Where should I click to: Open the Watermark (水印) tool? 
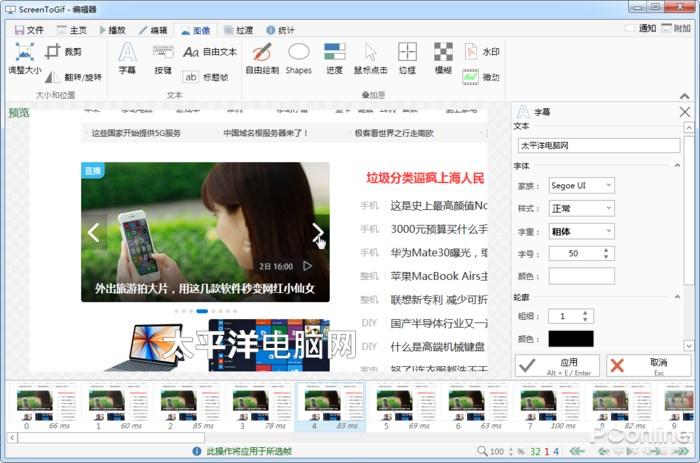[x=482, y=52]
